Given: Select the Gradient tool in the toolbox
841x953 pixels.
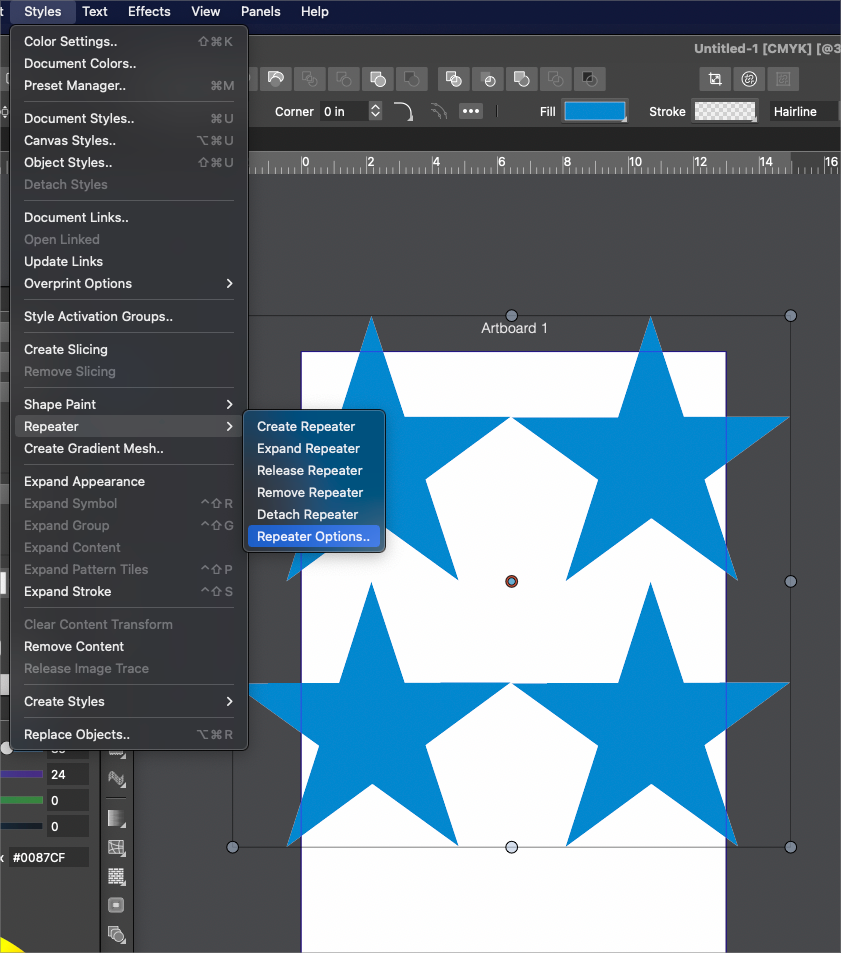Looking at the screenshot, I should click(117, 819).
